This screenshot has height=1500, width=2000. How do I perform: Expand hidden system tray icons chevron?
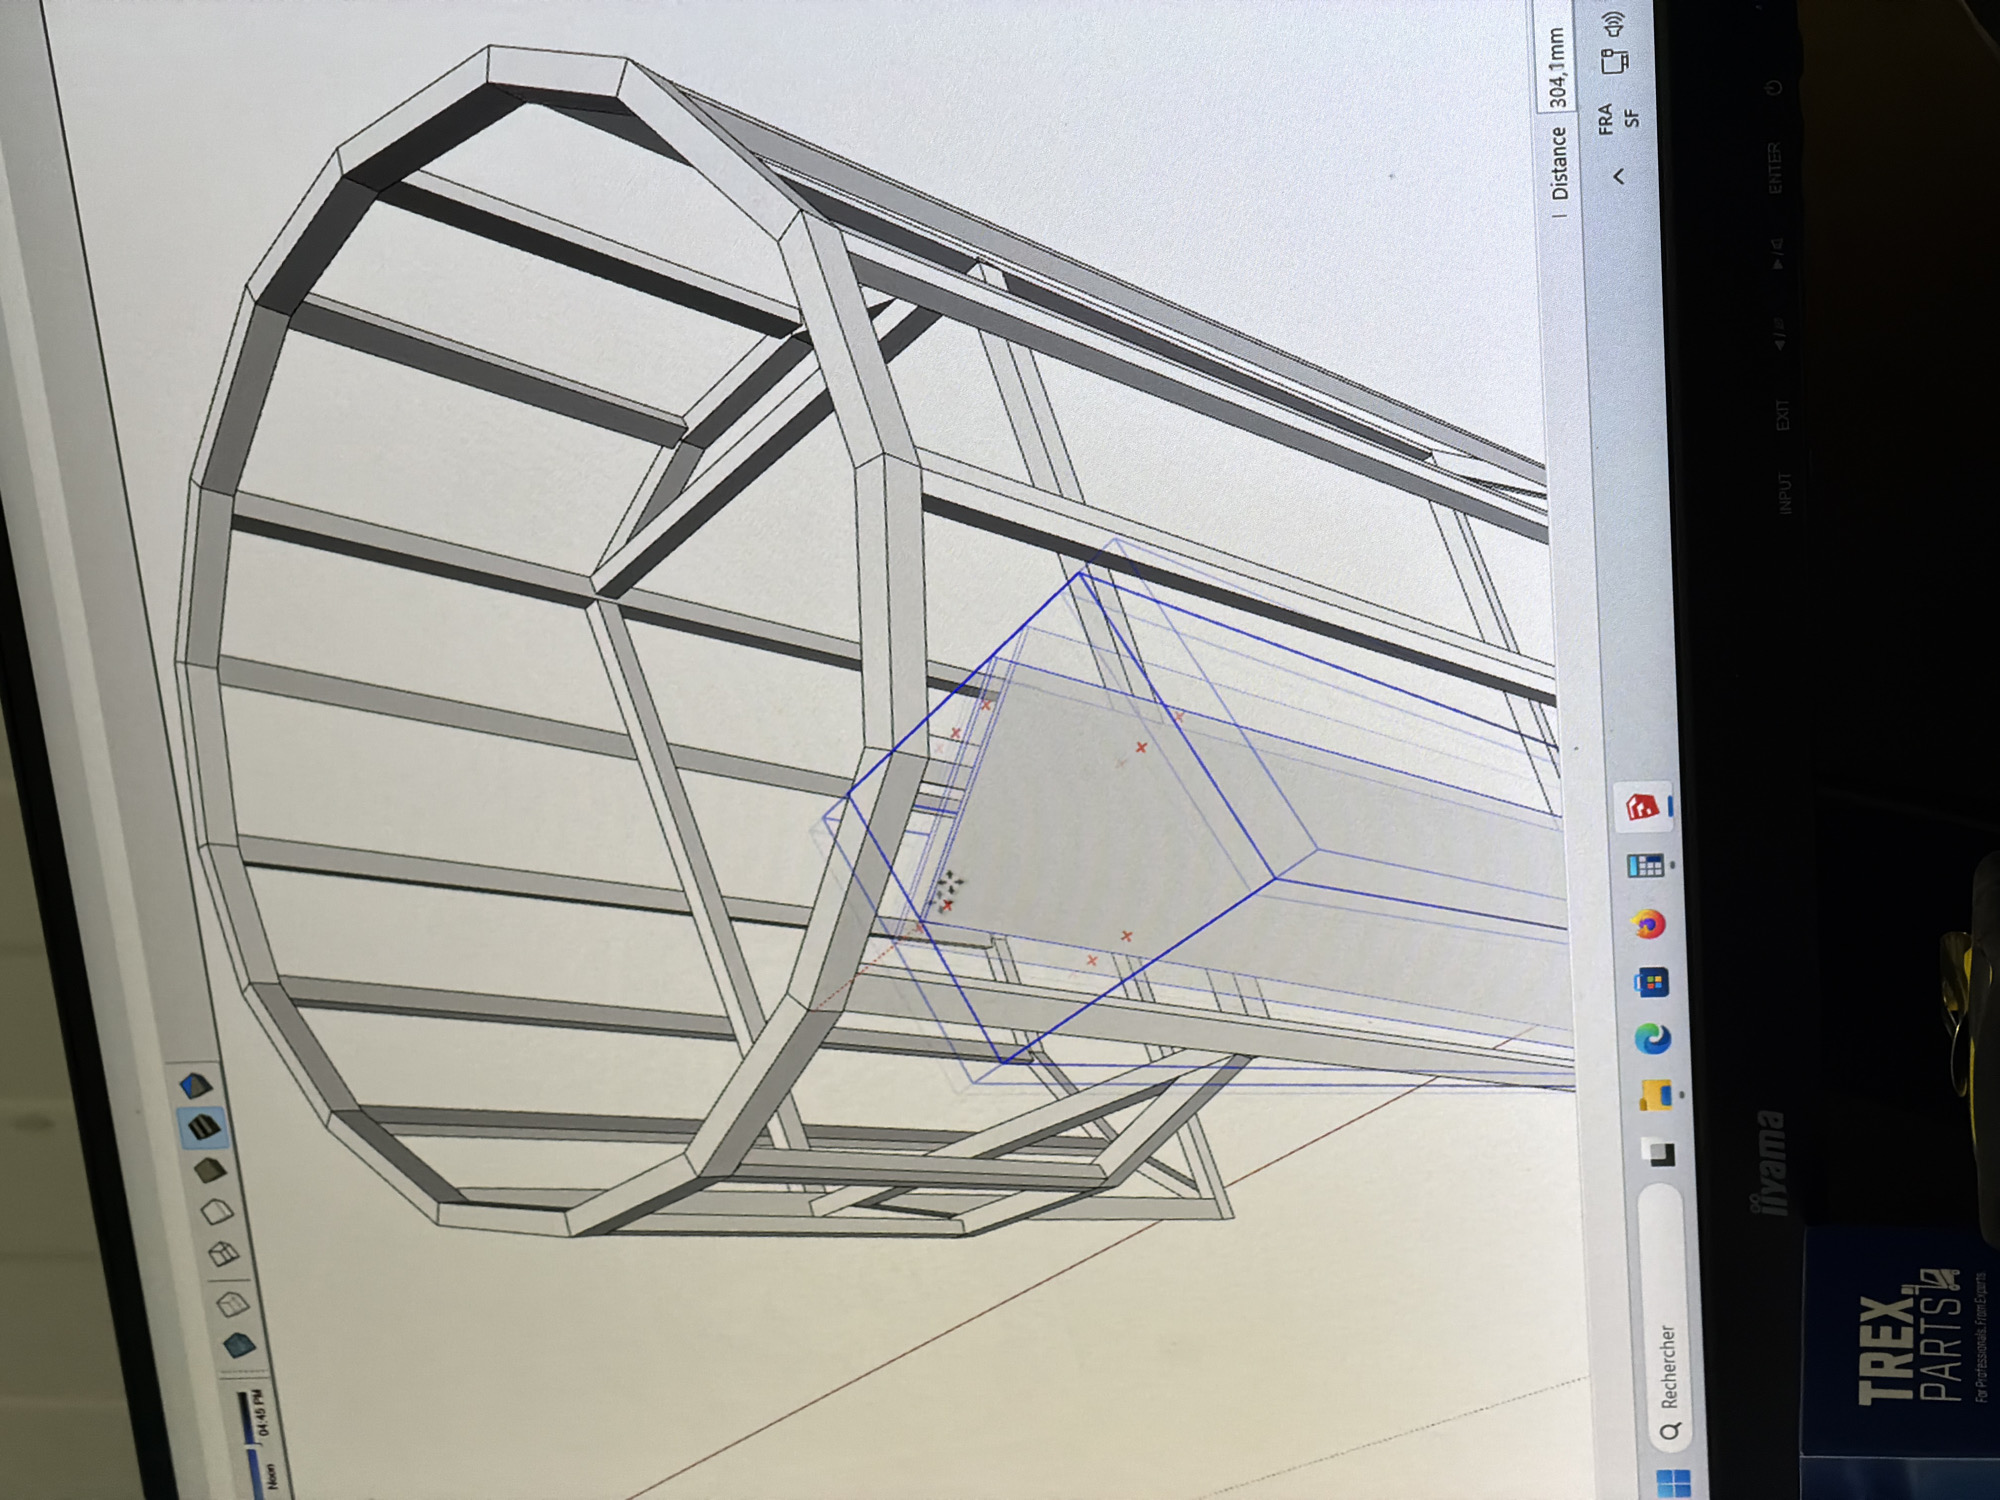click(x=1618, y=176)
